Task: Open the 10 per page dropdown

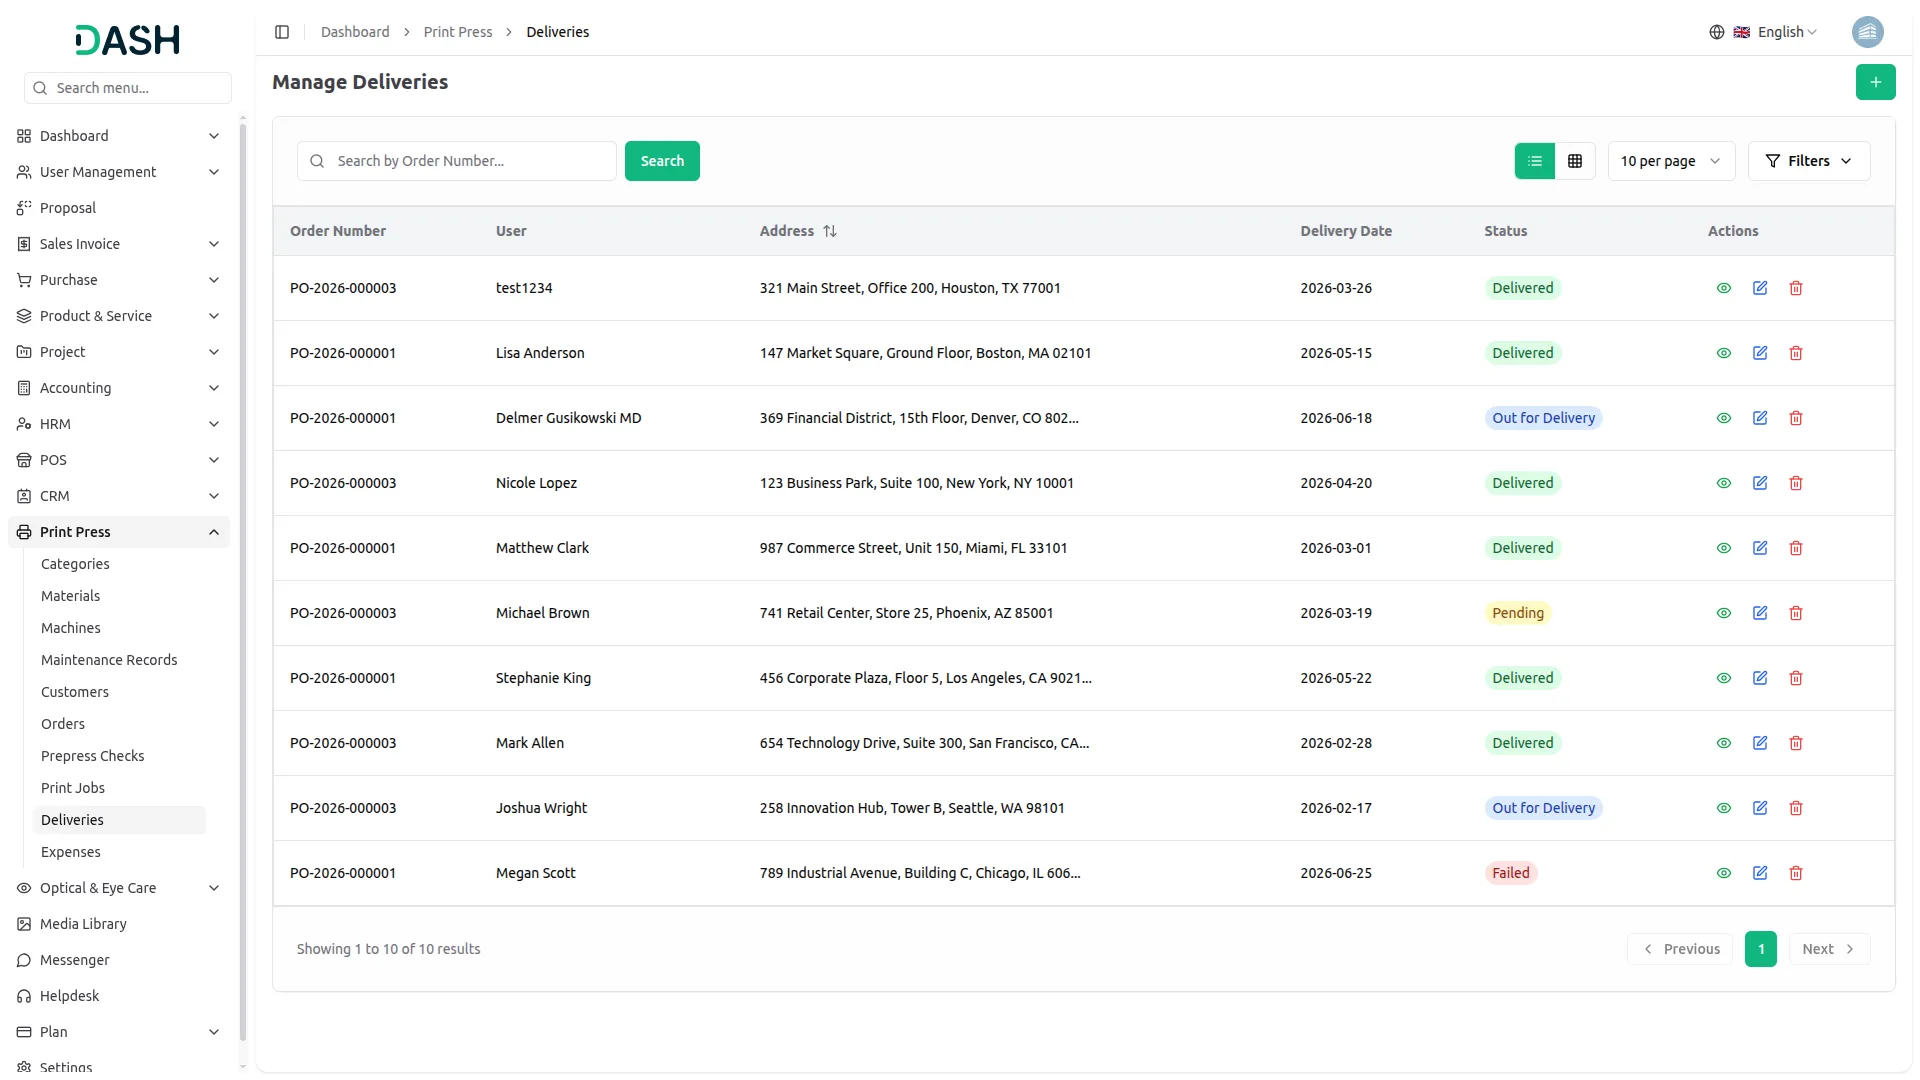Action: (x=1671, y=161)
